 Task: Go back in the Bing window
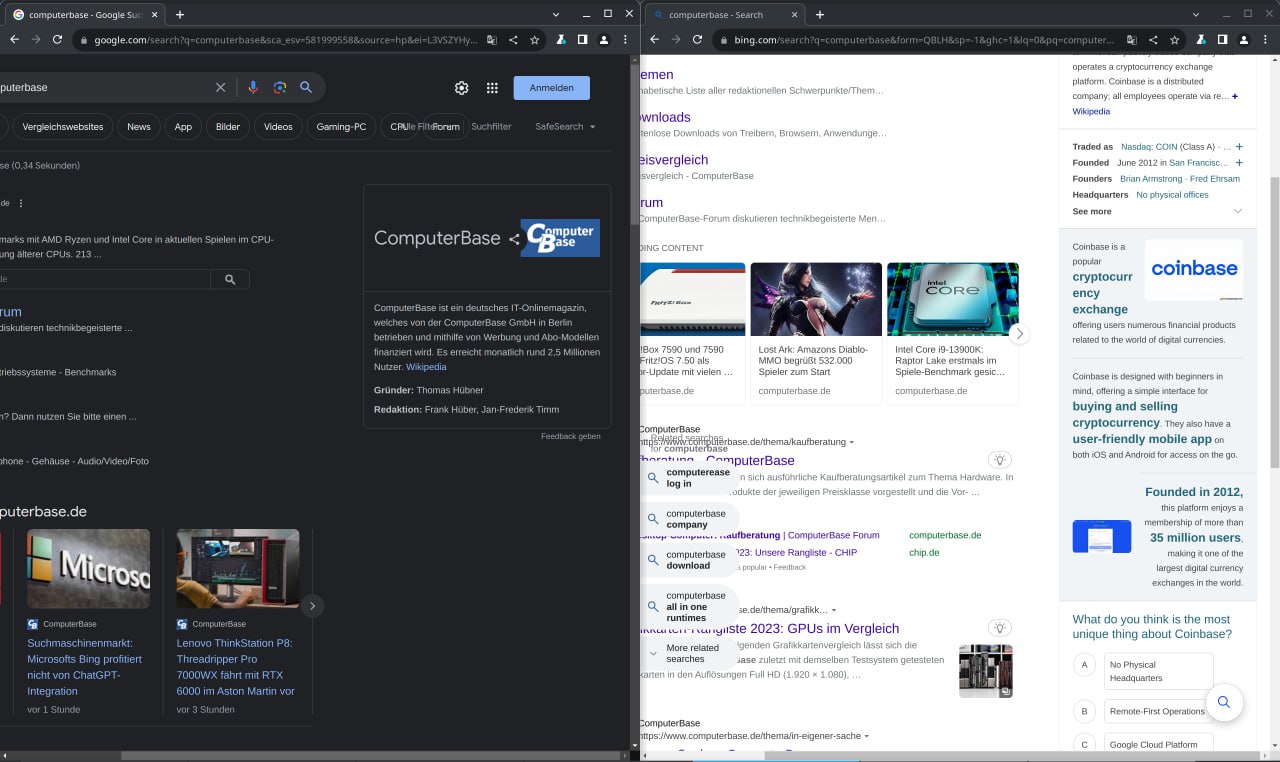(x=655, y=40)
